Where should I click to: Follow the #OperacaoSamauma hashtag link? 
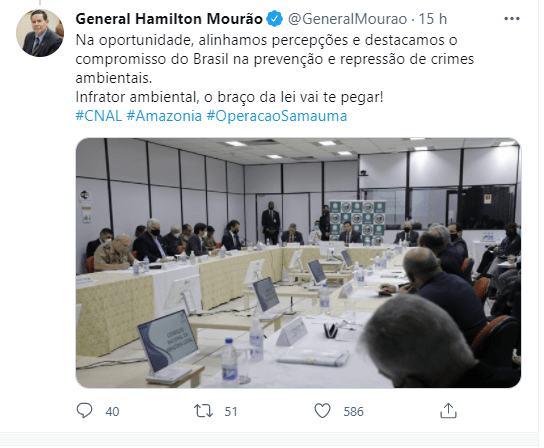point(277,116)
